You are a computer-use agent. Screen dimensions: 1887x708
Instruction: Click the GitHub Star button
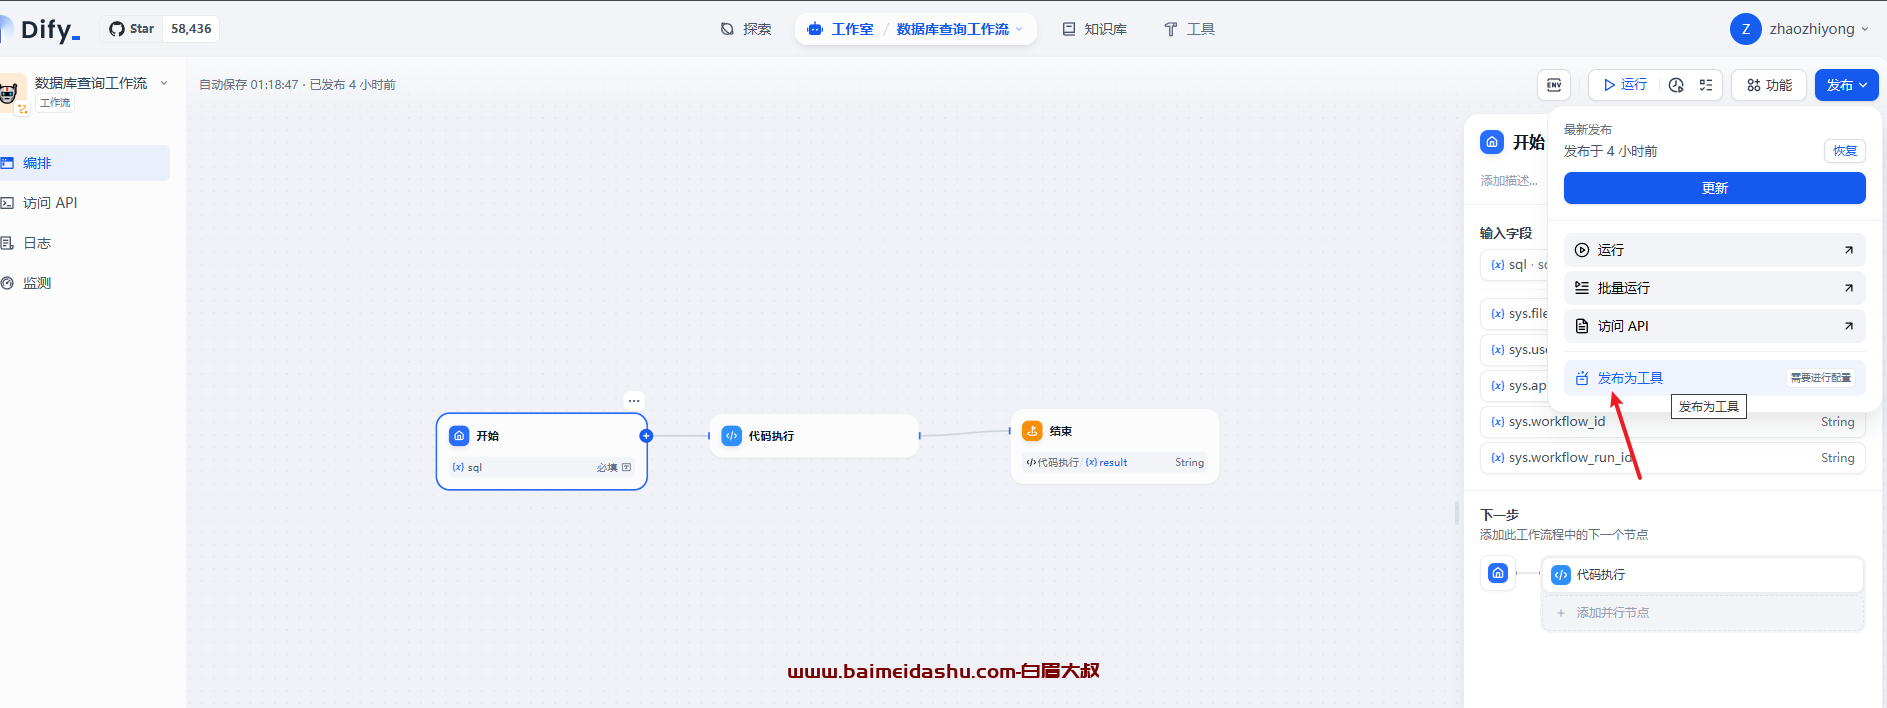pyautogui.click(x=132, y=29)
